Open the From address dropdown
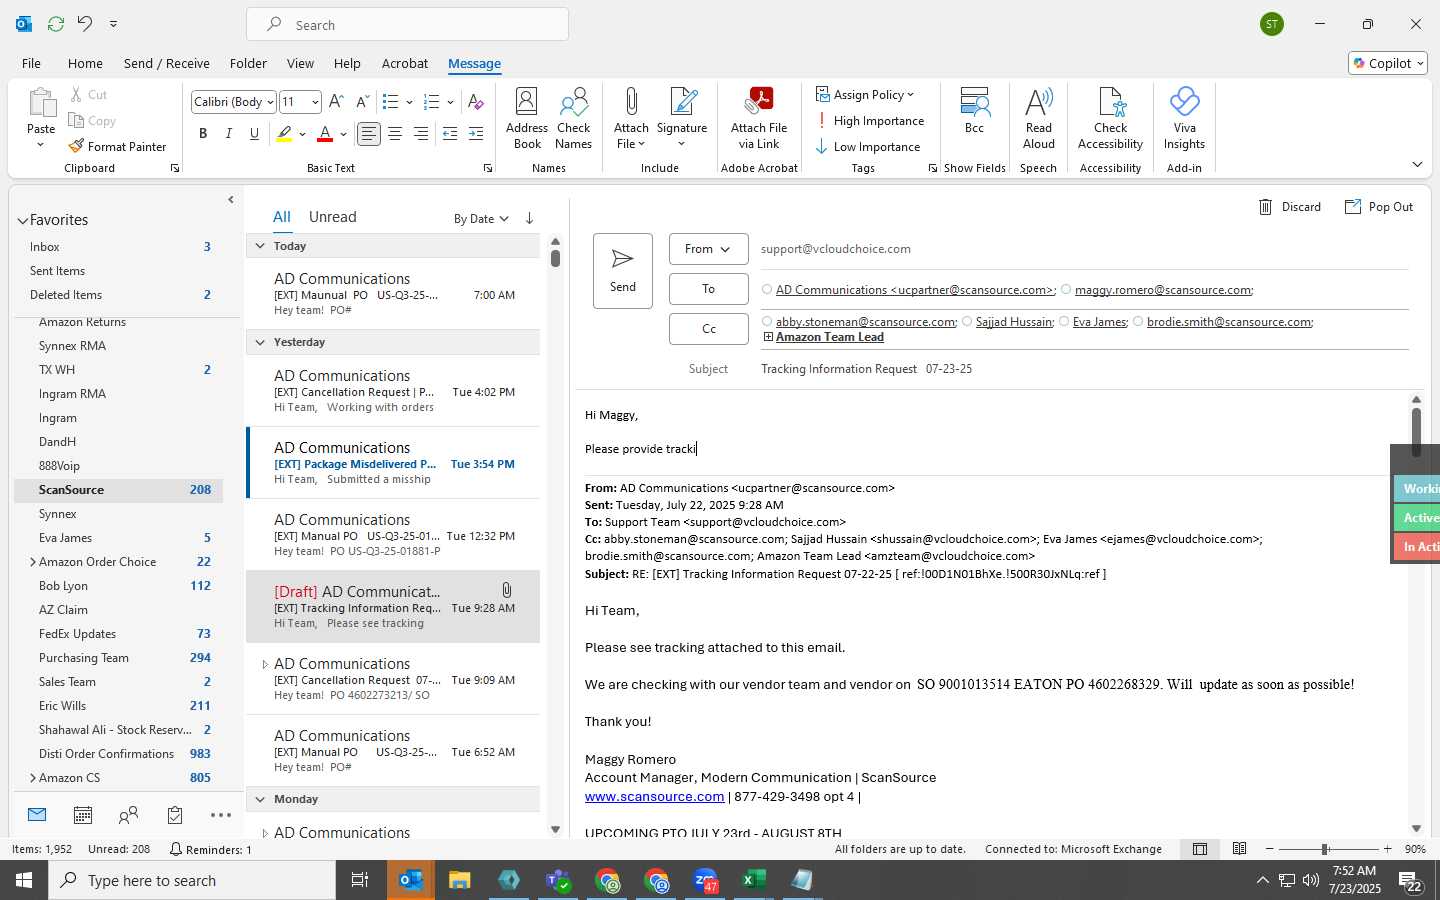Image resolution: width=1440 pixels, height=900 pixels. click(708, 249)
